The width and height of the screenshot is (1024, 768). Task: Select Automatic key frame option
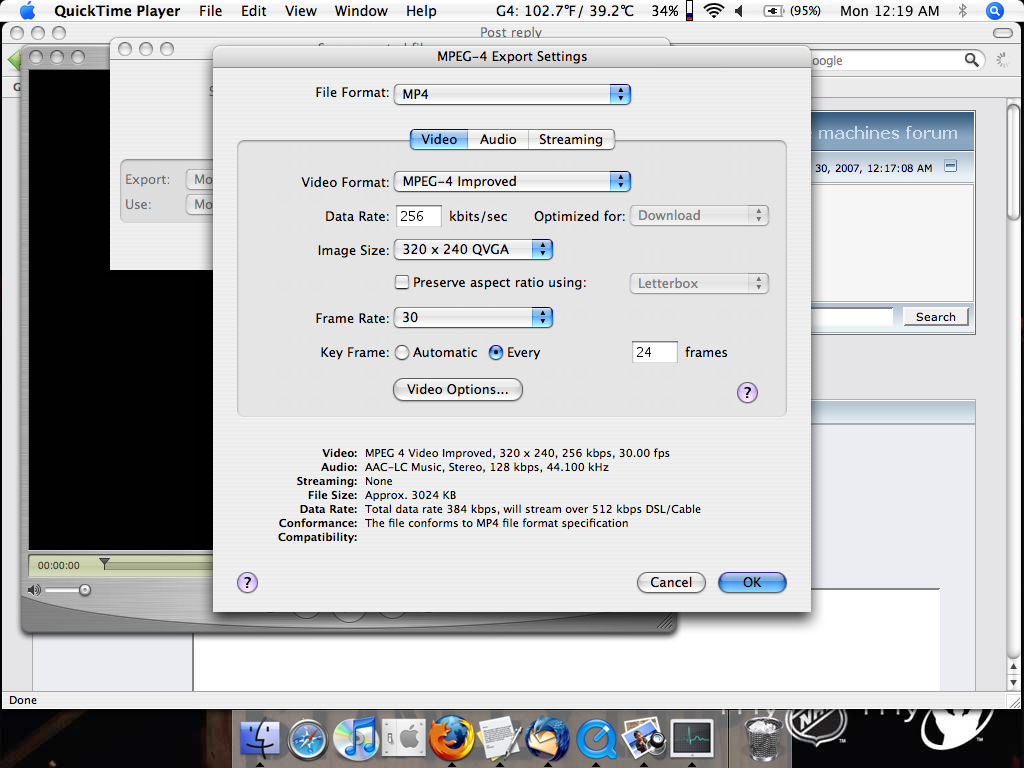pos(402,353)
